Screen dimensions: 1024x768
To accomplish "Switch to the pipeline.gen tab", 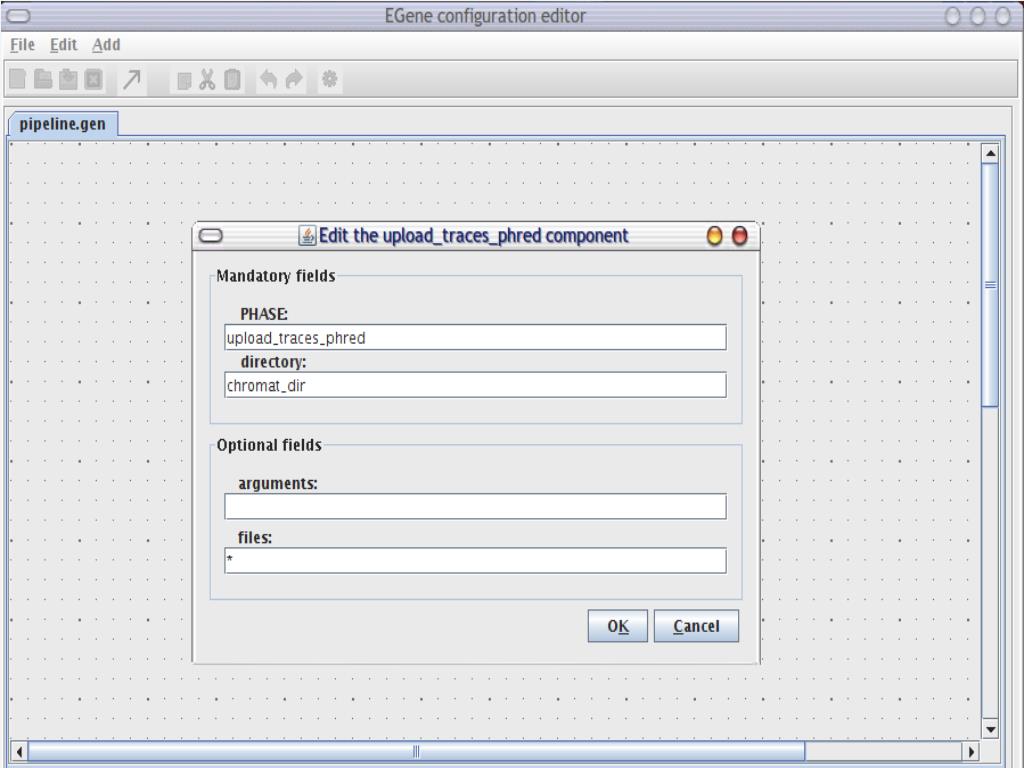I will pyautogui.click(x=63, y=123).
